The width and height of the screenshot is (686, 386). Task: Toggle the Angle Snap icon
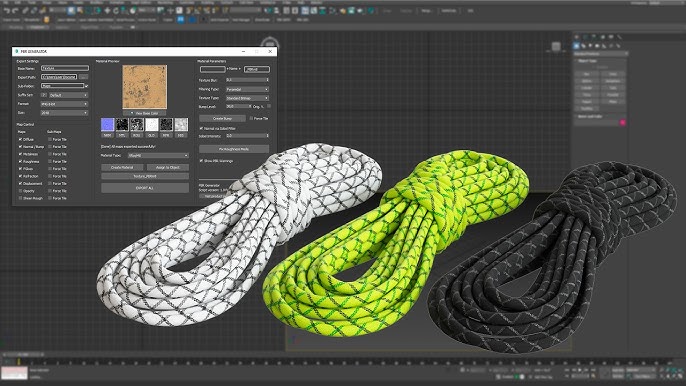click(x=199, y=11)
